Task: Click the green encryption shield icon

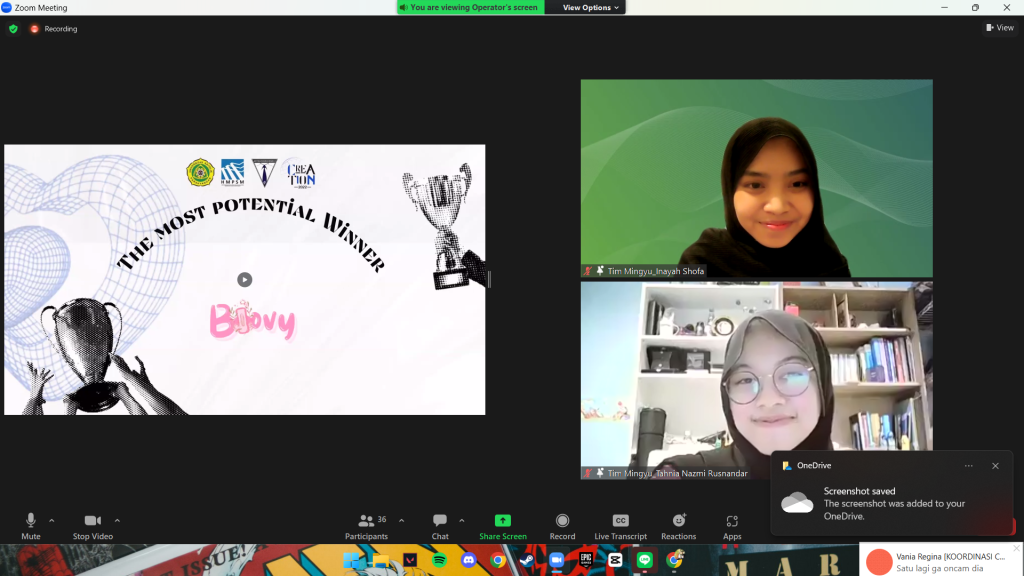Action: 13,29
